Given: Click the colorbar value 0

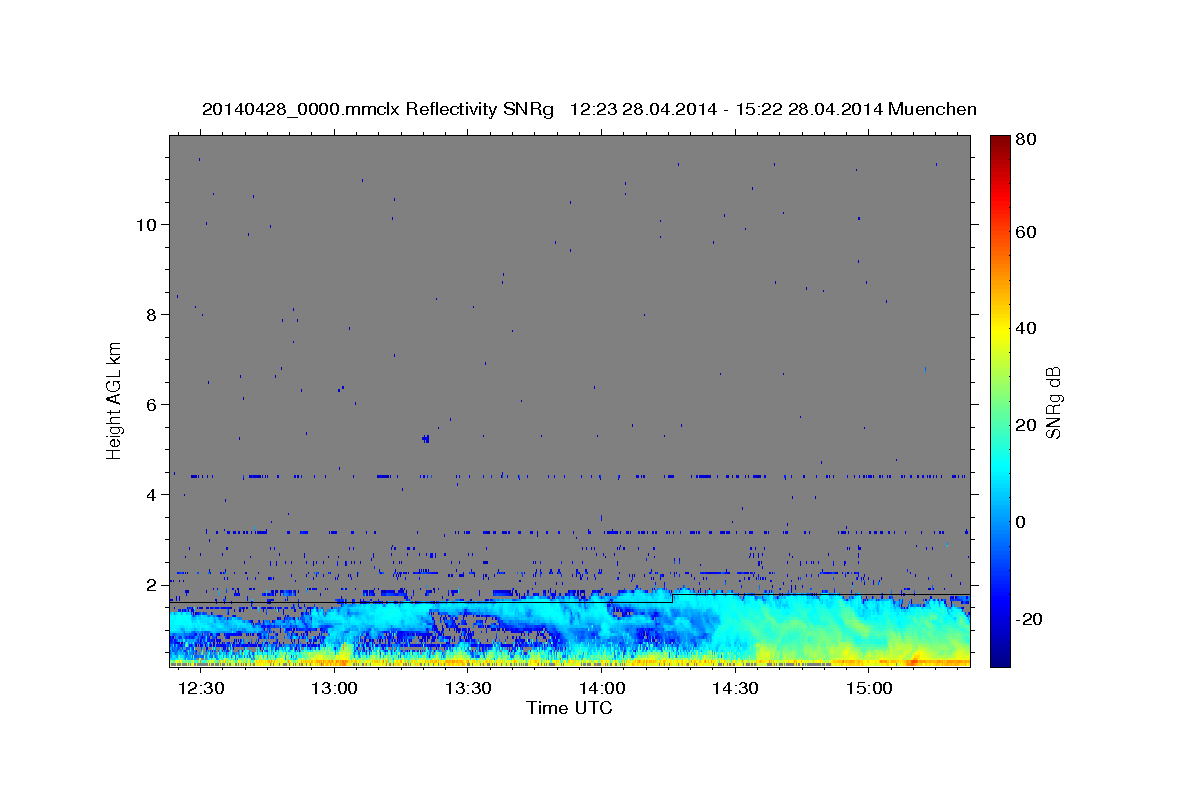Looking at the screenshot, I should tap(1022, 522).
